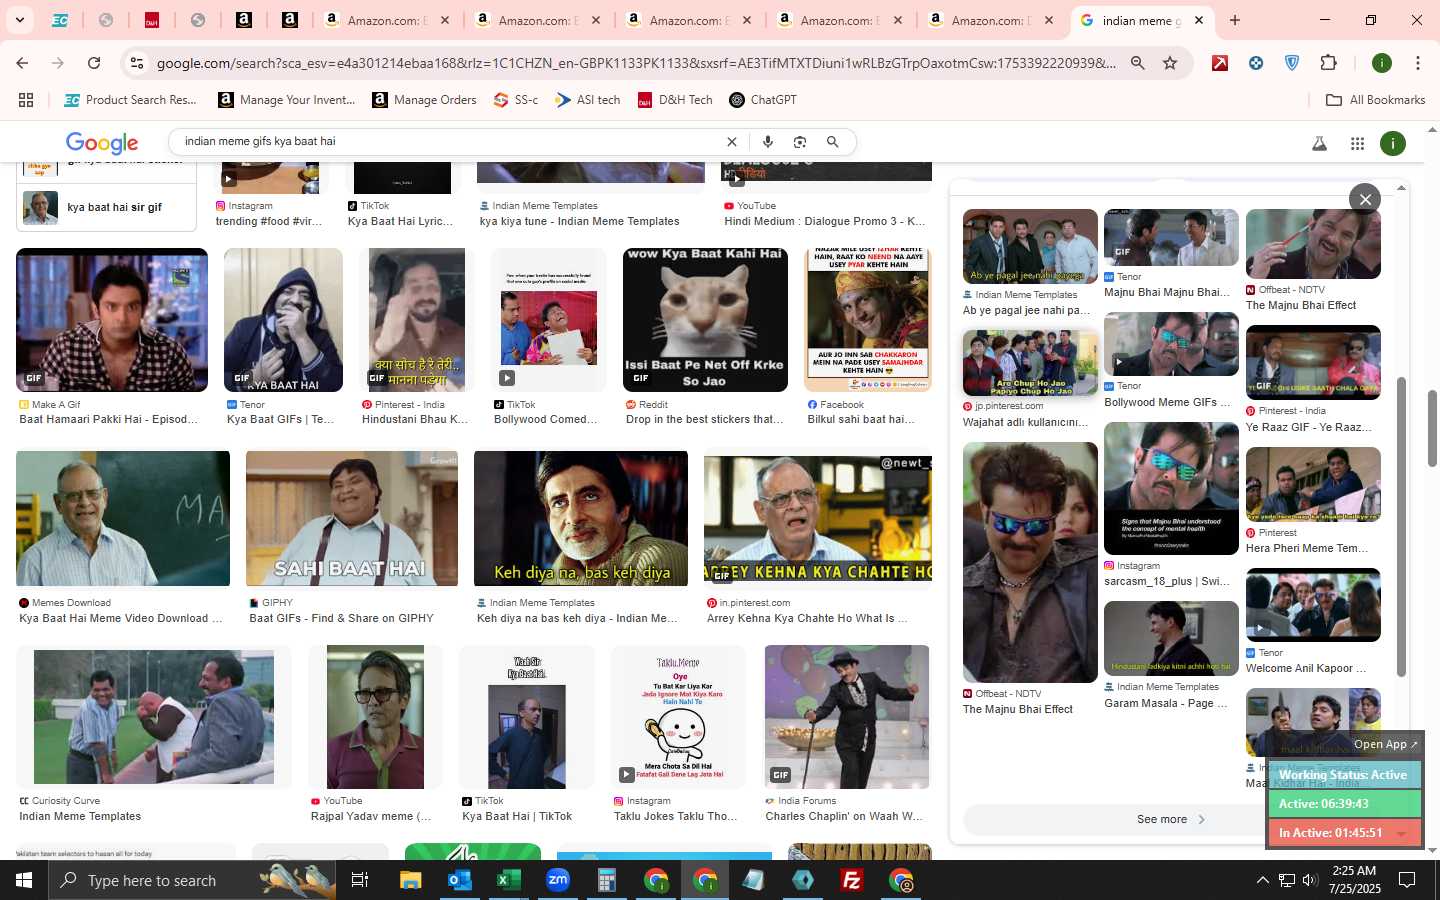
Task: Show hidden system tray icons
Action: pos(1262,880)
